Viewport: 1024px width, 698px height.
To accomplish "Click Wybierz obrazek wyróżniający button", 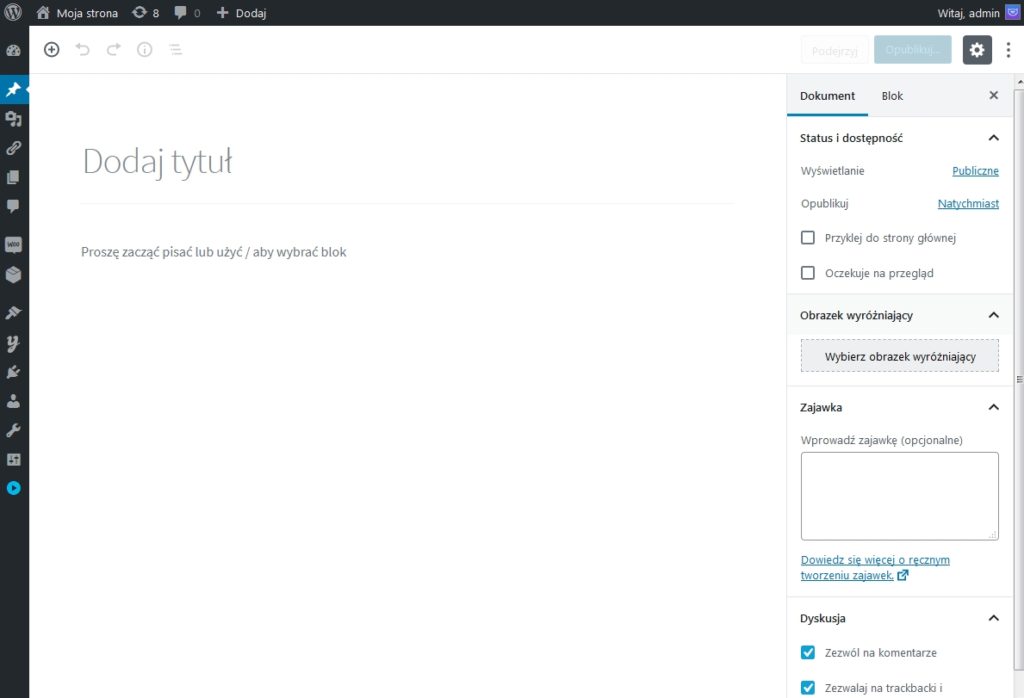I will 899,356.
